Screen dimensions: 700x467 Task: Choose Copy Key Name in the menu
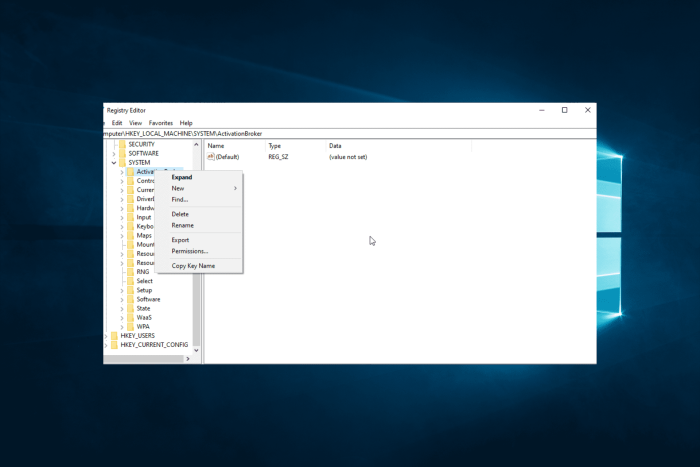199,266
